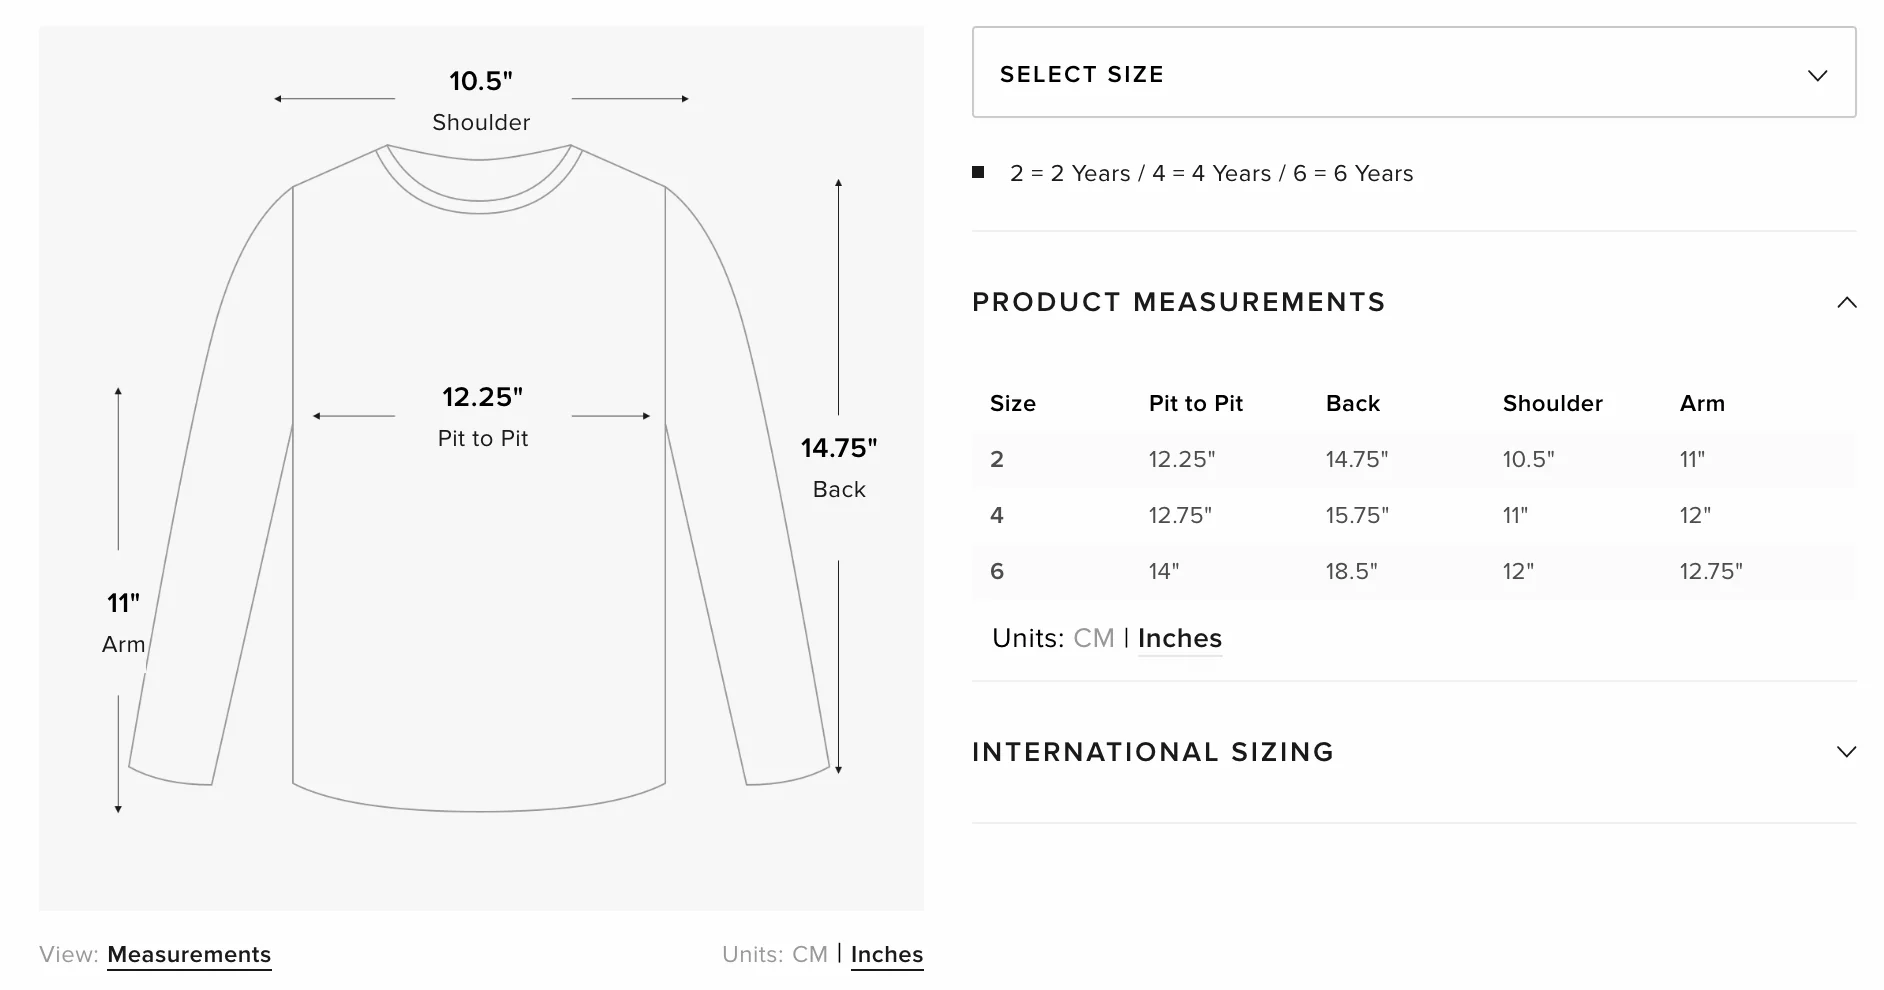Expand the International Sizing chevron

click(x=1847, y=752)
